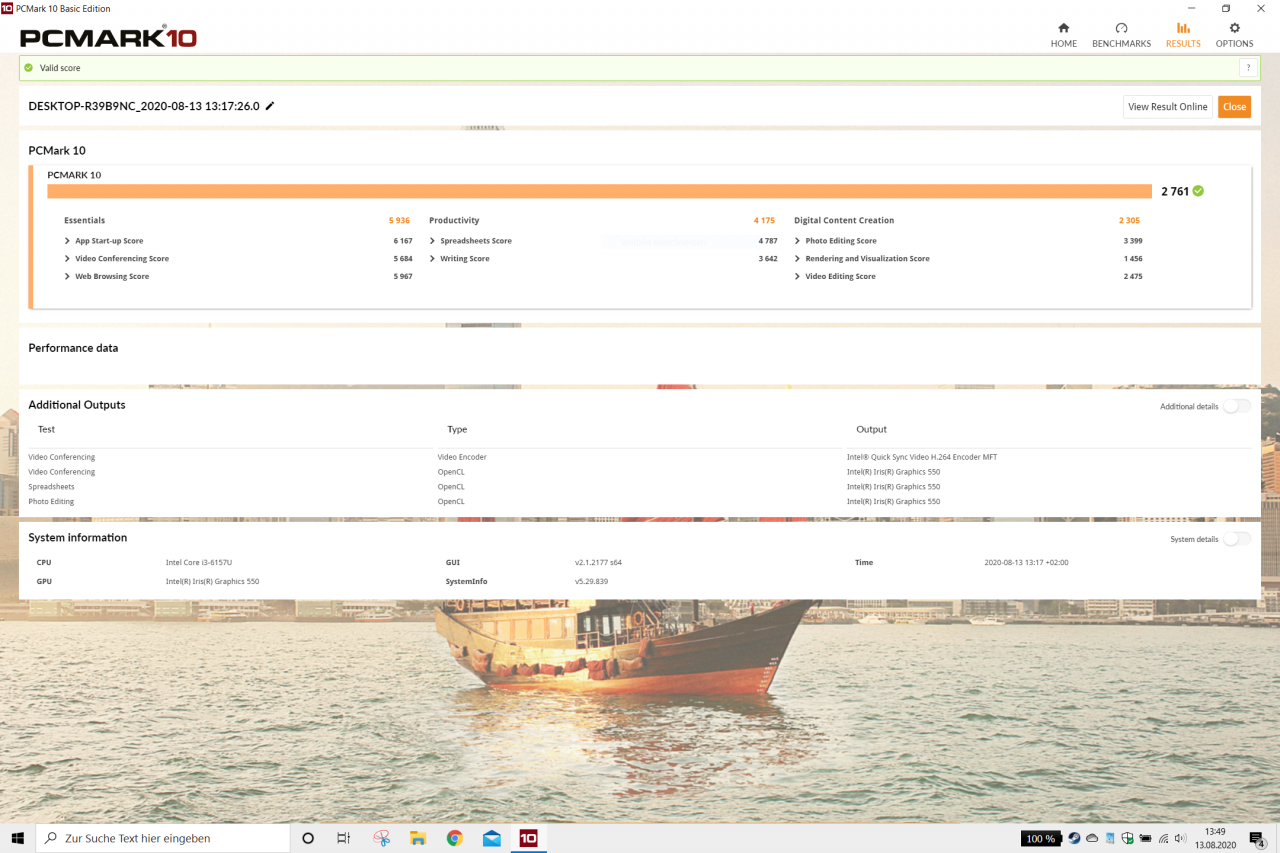Toggle the Additional details switch

1237,406
